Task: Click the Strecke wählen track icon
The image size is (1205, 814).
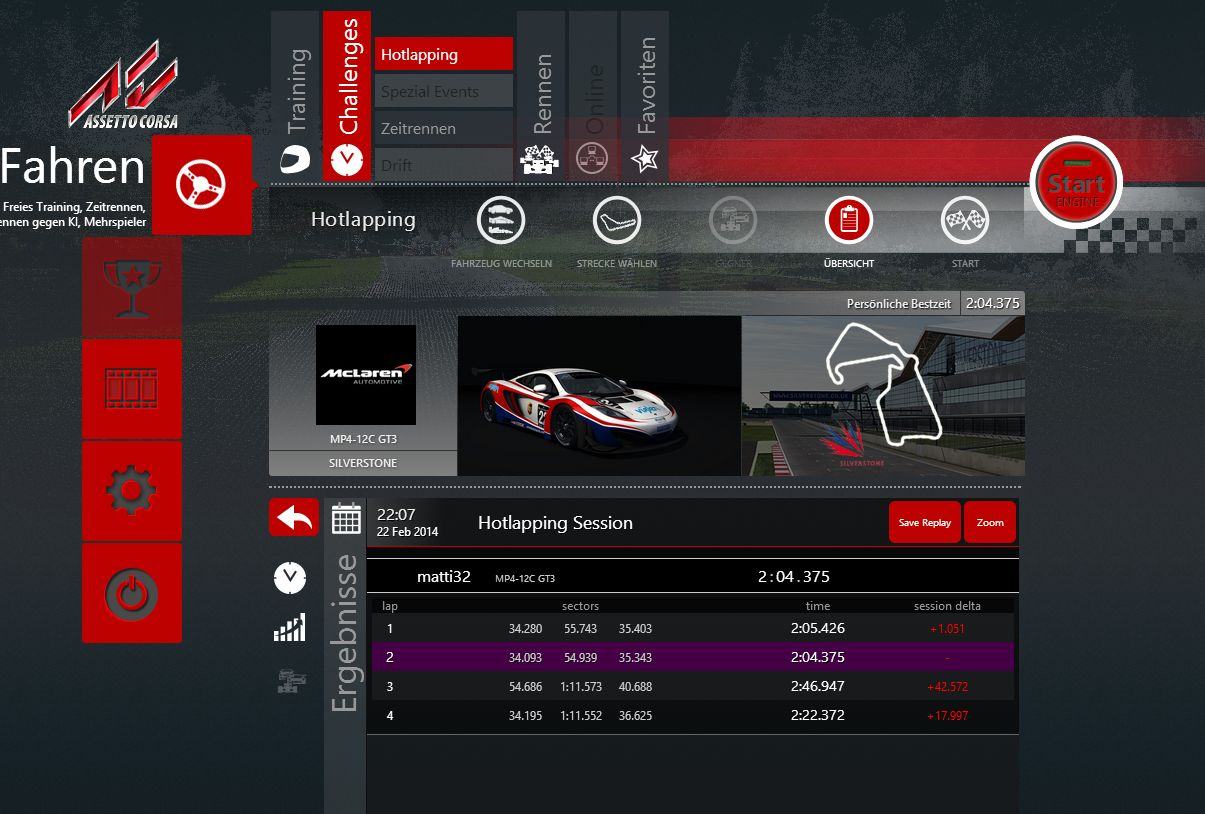Action: [617, 221]
